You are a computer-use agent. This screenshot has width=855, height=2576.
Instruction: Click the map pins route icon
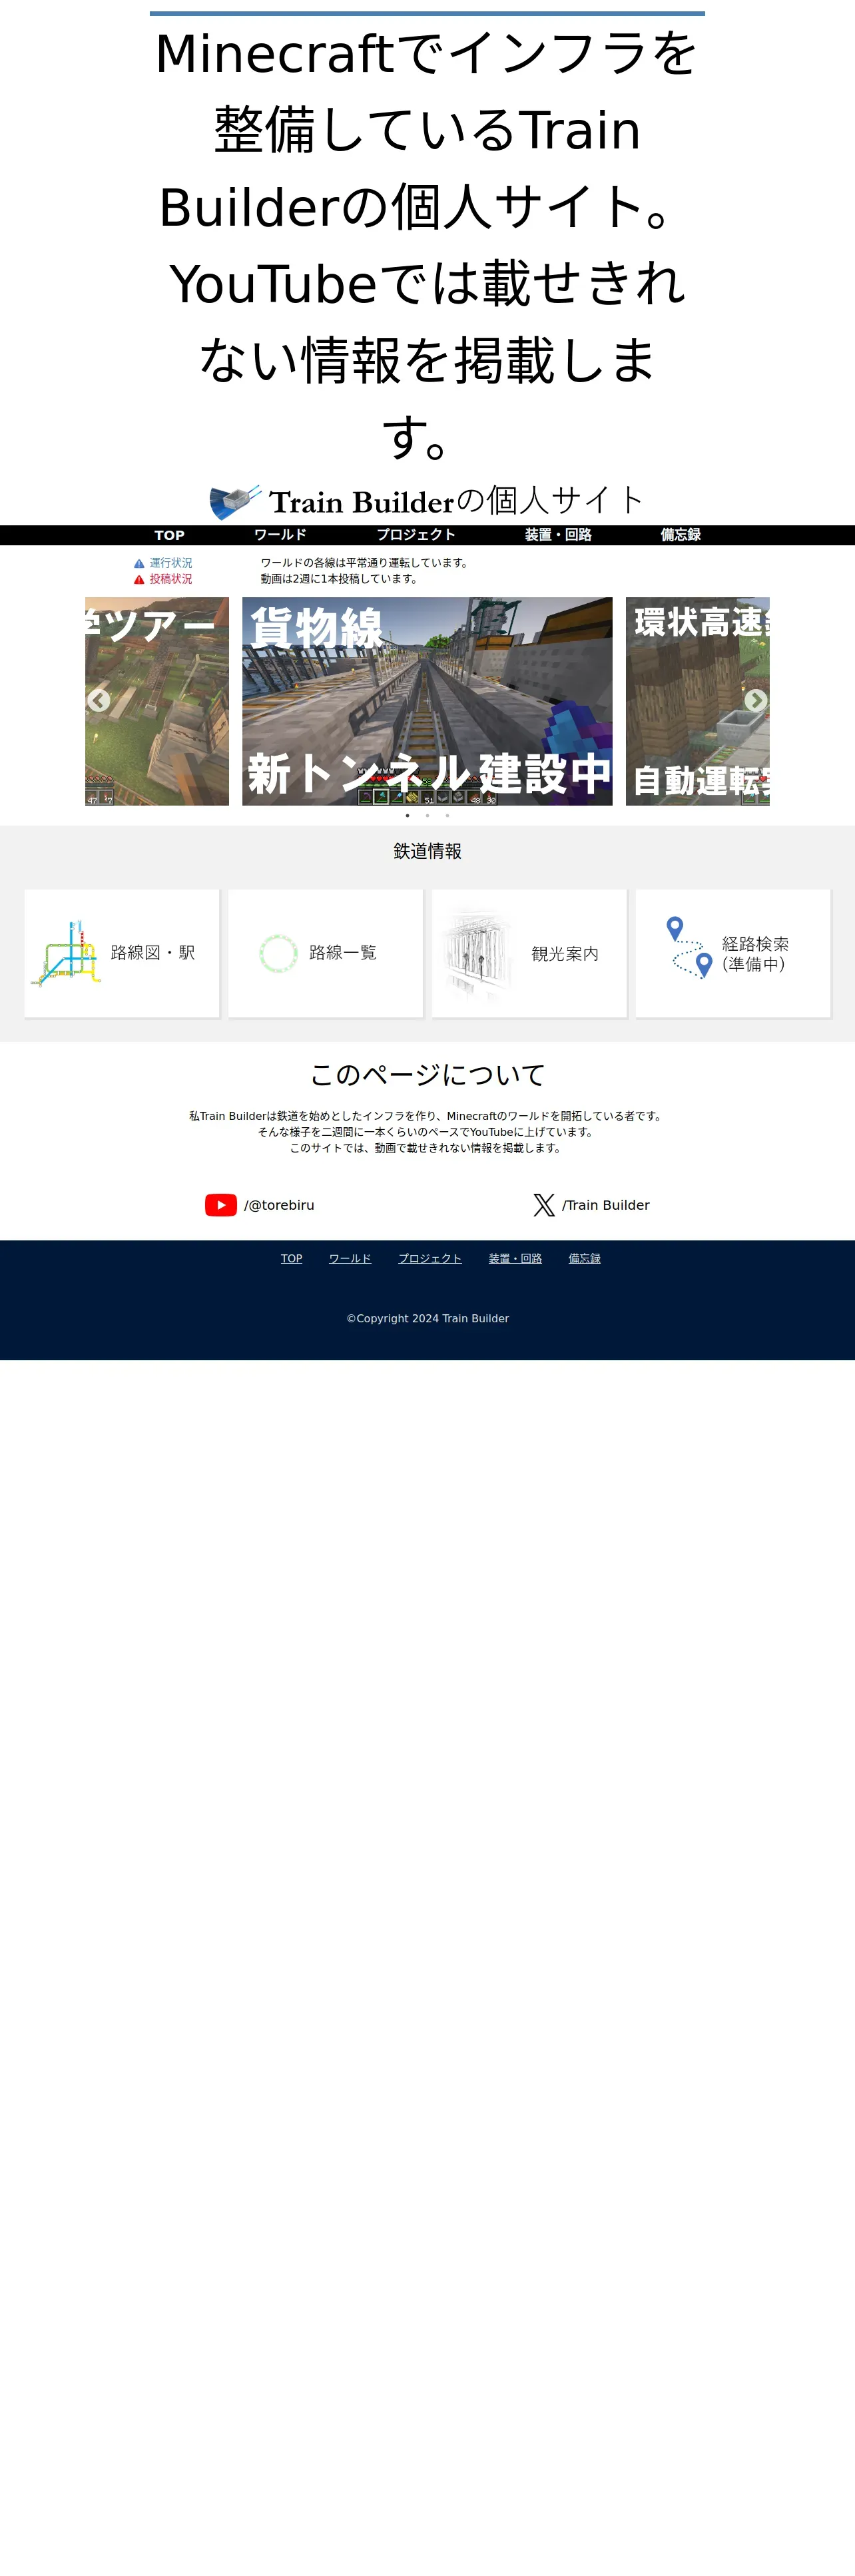tap(690, 947)
